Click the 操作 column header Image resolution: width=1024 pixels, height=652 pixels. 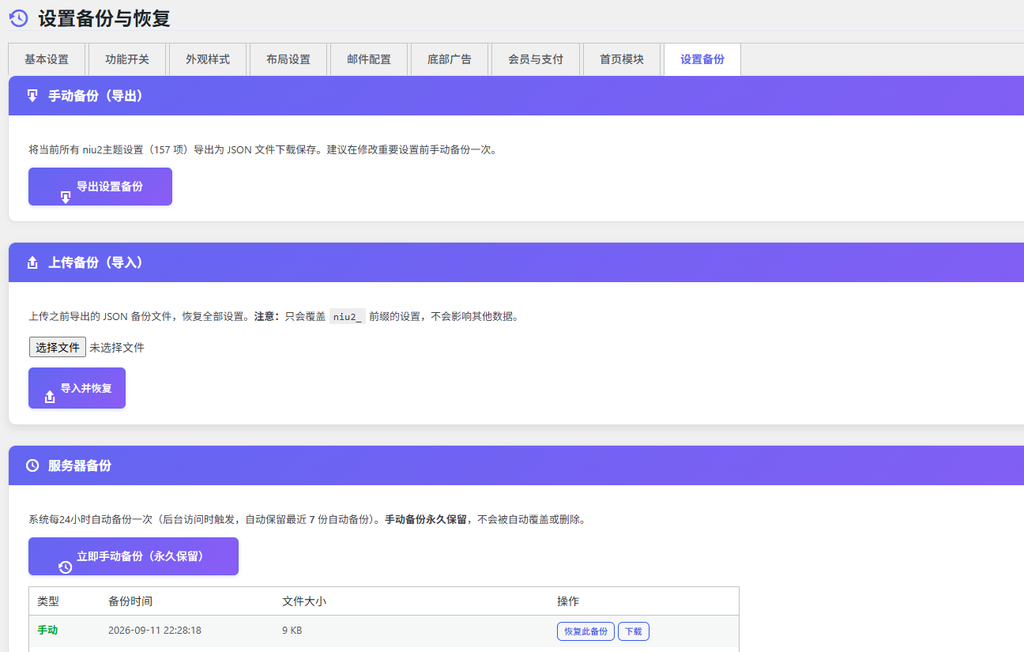tap(568, 601)
